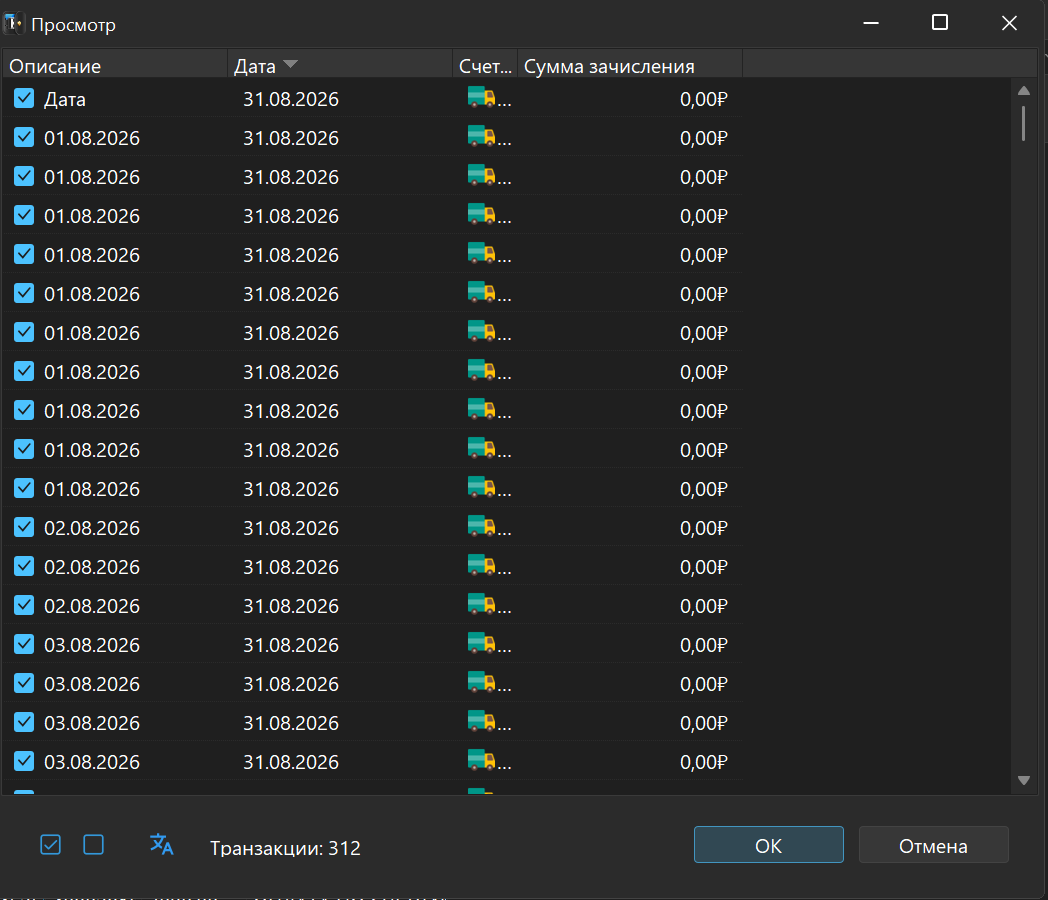The height and width of the screenshot is (900, 1048).
Task: Click the scrollbar up arrow
Action: pyautogui.click(x=1023, y=90)
